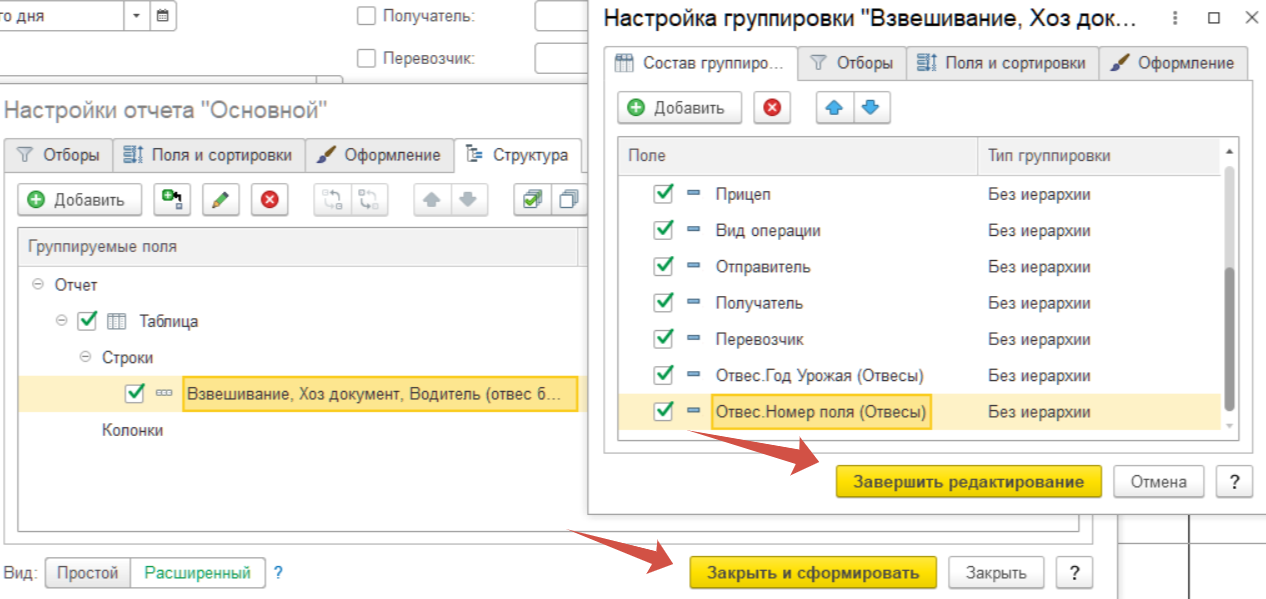Viewport: 1266px width, 599px height.
Task: Click the pencil edit icon in Структура toolbar
Action: click(x=220, y=200)
